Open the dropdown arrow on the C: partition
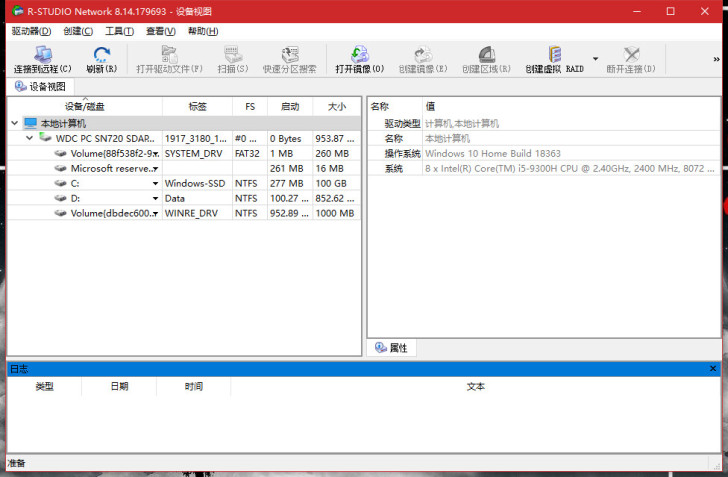The image size is (728, 477). click(155, 184)
